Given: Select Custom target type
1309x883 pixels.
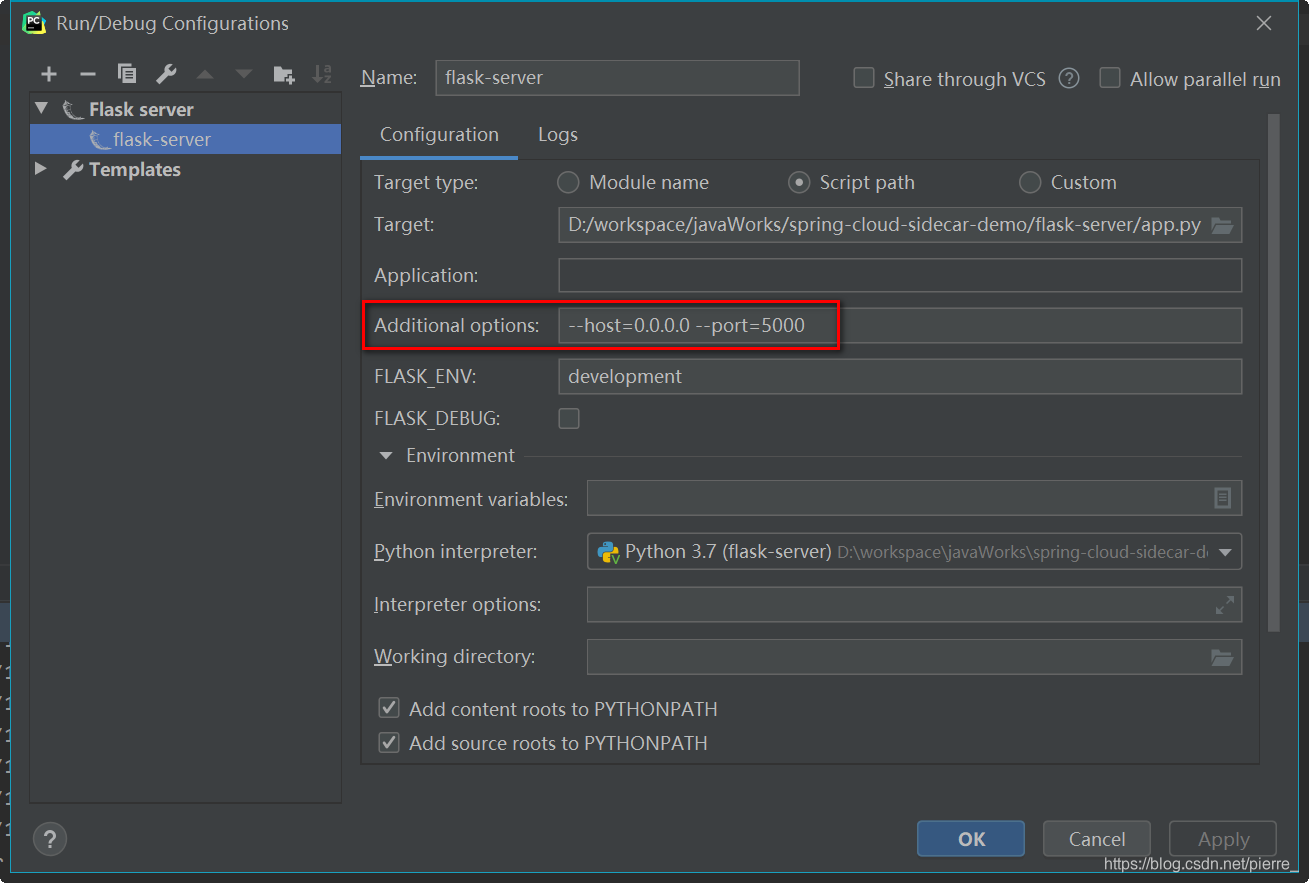Looking at the screenshot, I should point(1030,182).
